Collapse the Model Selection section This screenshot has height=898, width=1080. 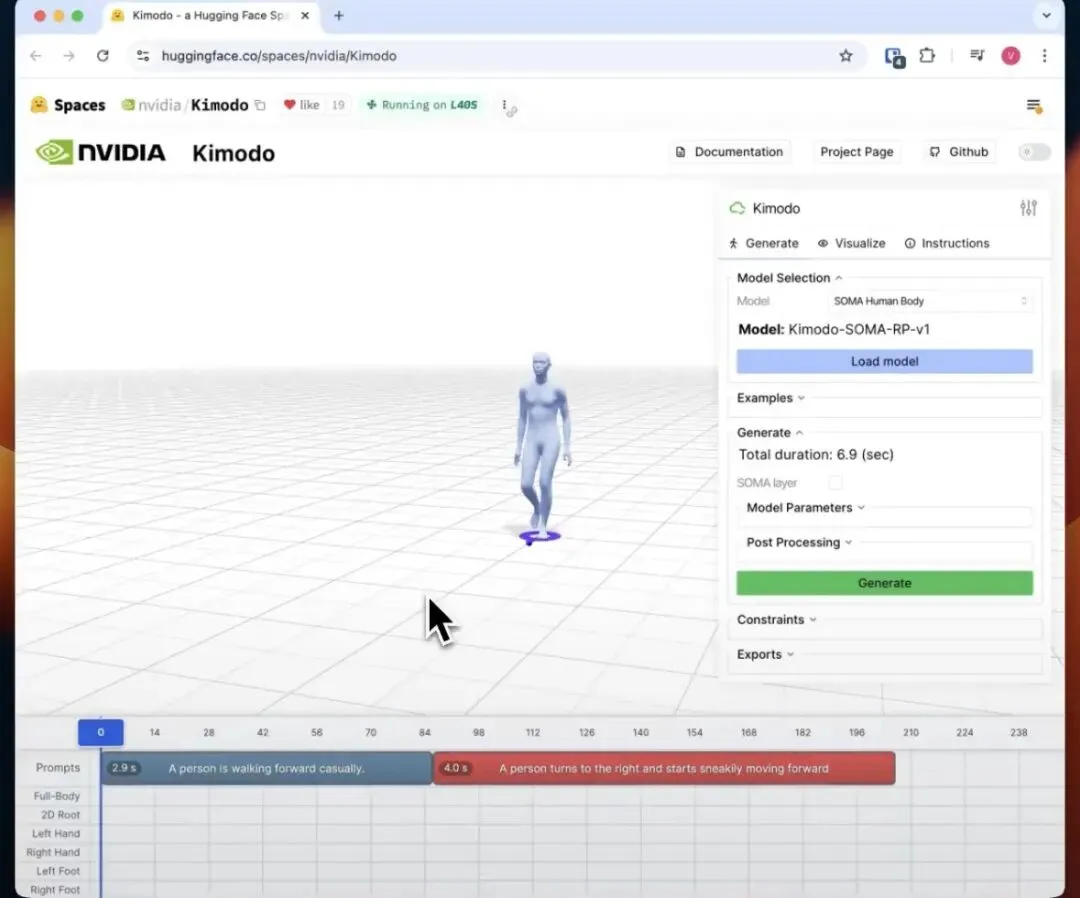(x=790, y=278)
